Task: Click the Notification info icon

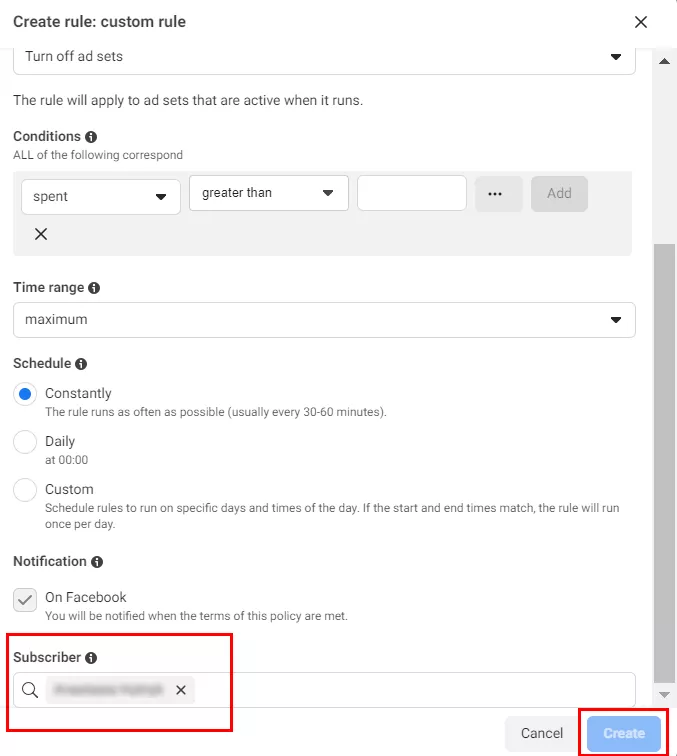Action: point(97,562)
